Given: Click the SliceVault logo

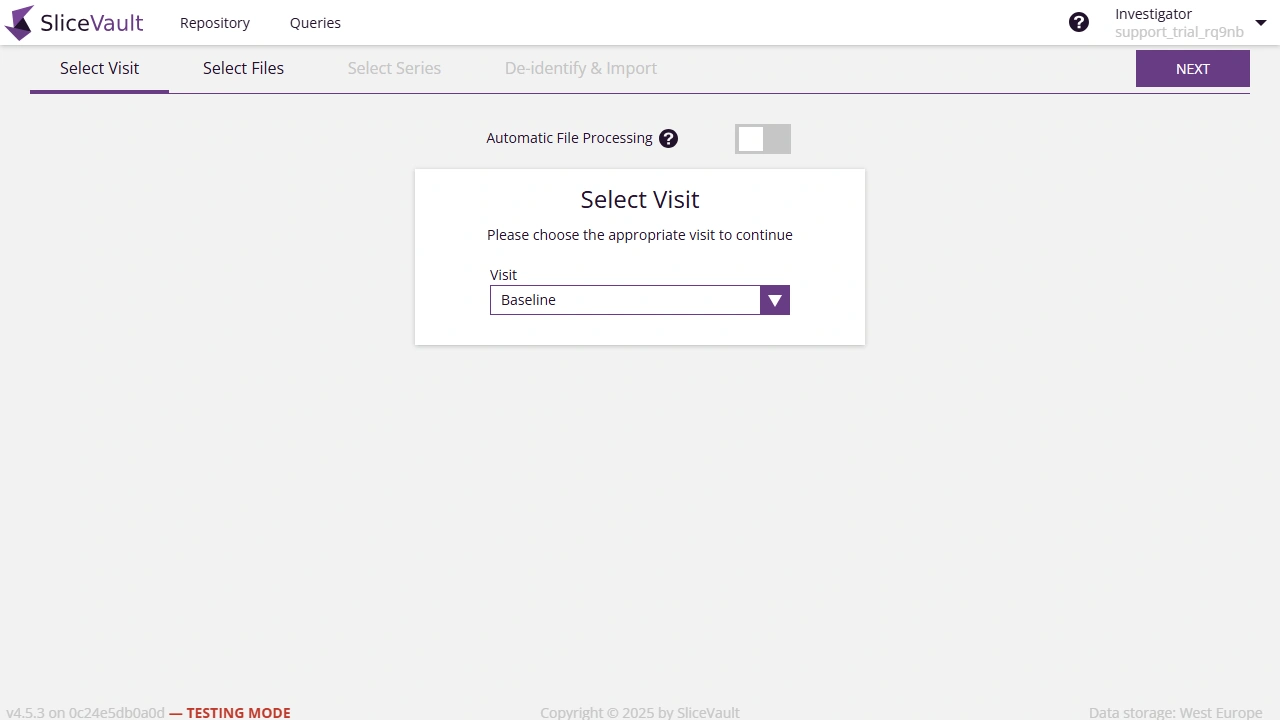Looking at the screenshot, I should 74,23.
